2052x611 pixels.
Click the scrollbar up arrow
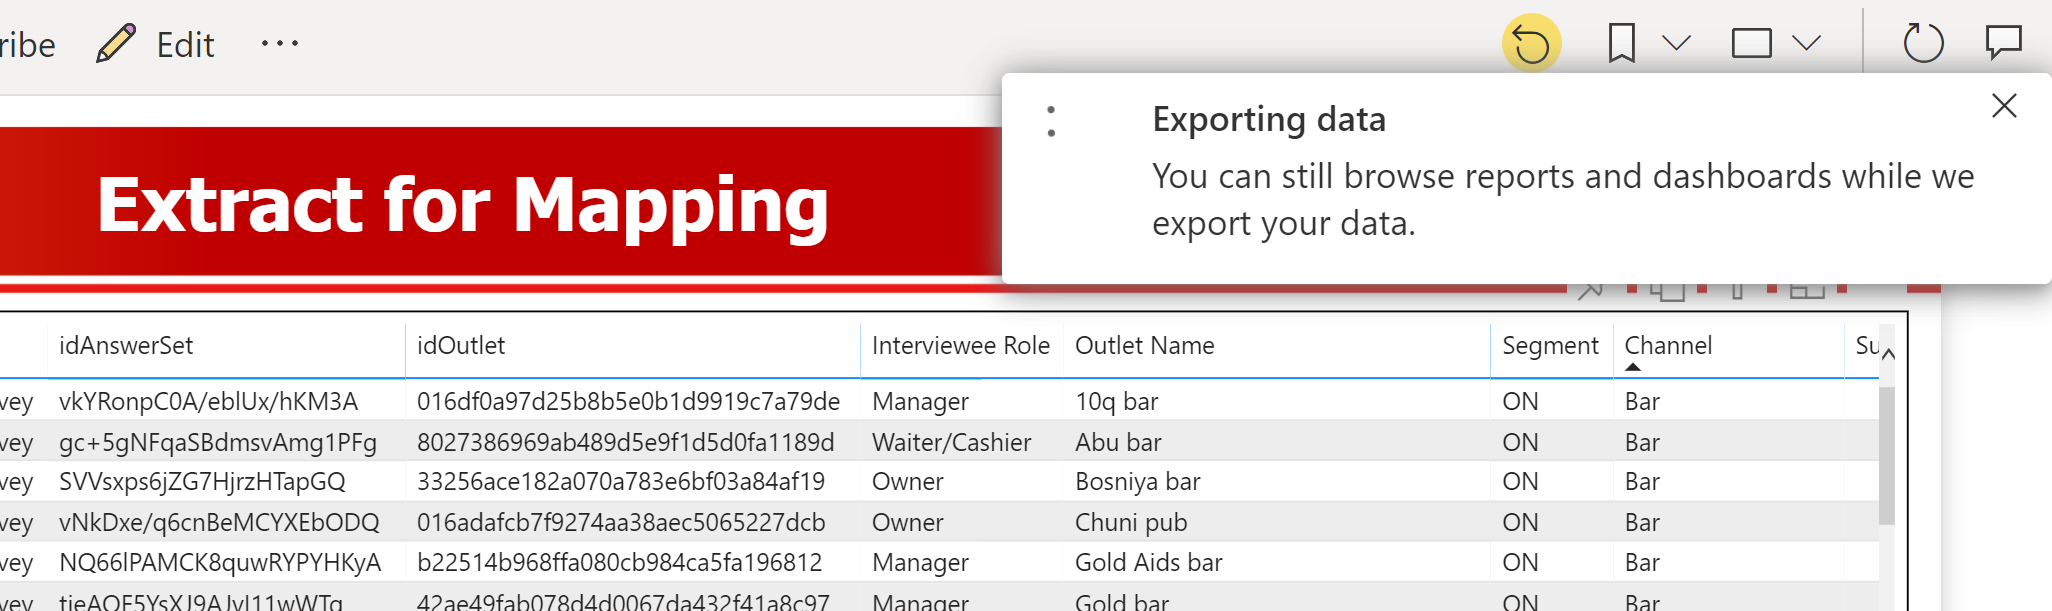click(1888, 353)
